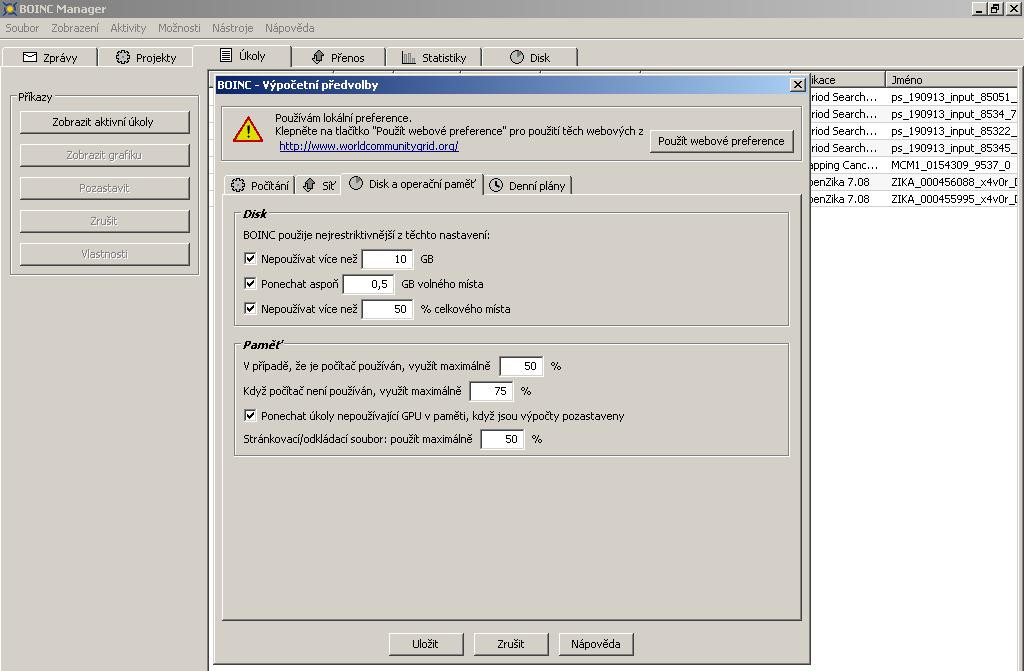Click the memory-in-use percentage field
Screen dimensions: 1024x671
[521, 366]
